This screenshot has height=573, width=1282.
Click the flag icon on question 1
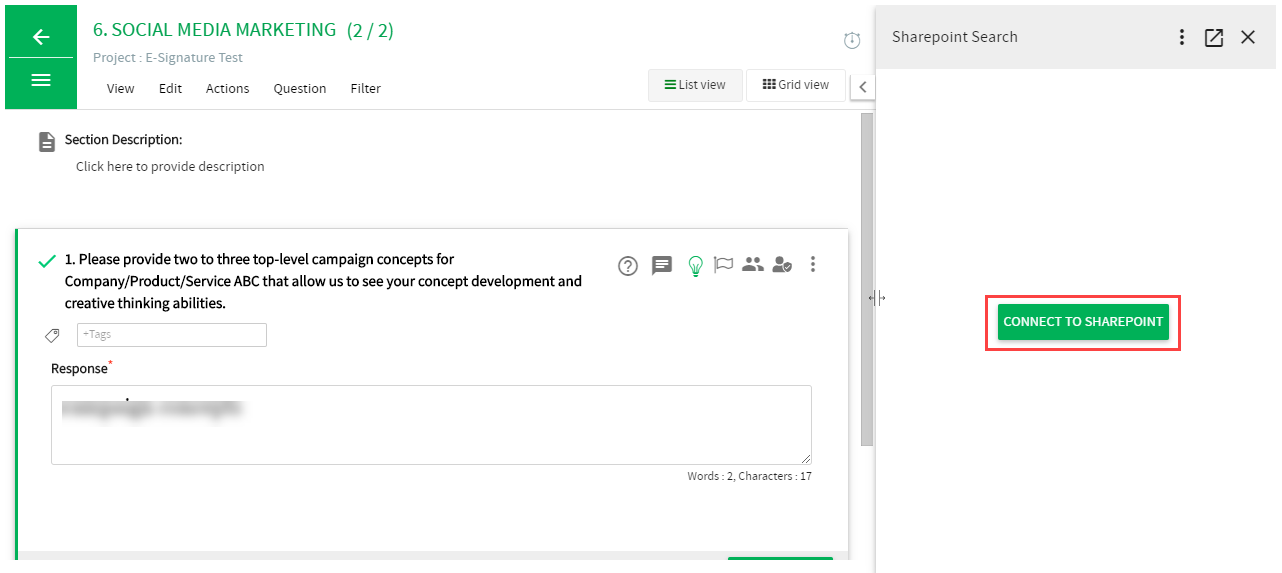[x=724, y=265]
